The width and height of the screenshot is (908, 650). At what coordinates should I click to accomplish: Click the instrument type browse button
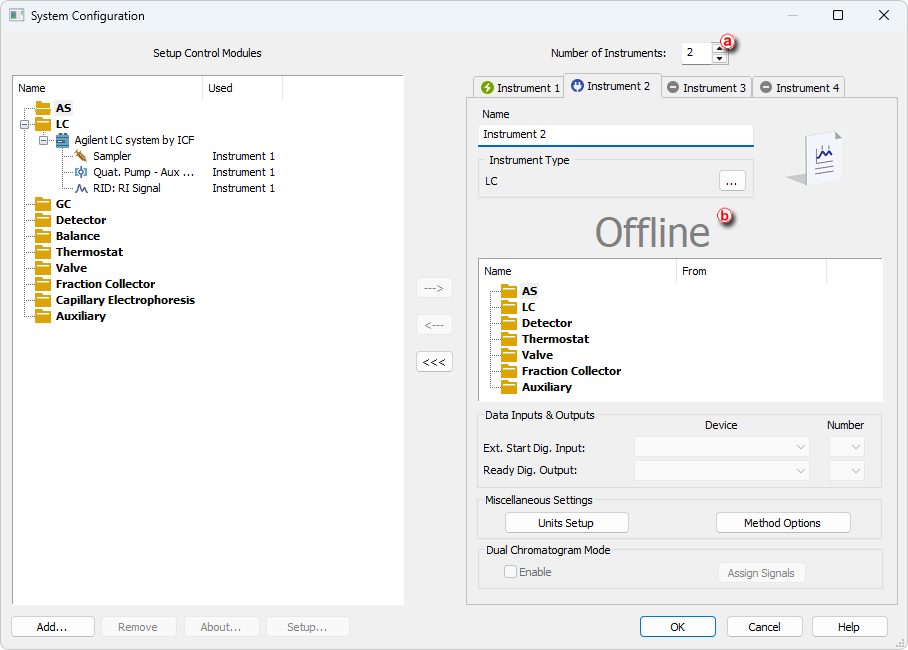(x=732, y=181)
